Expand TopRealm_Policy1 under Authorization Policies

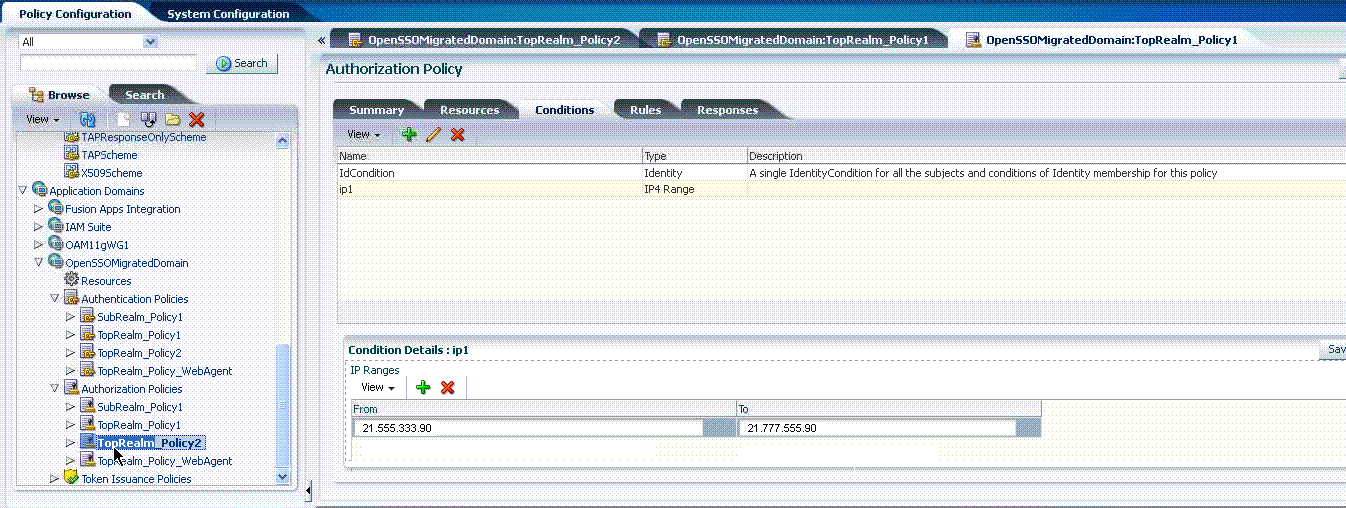[x=70, y=425]
